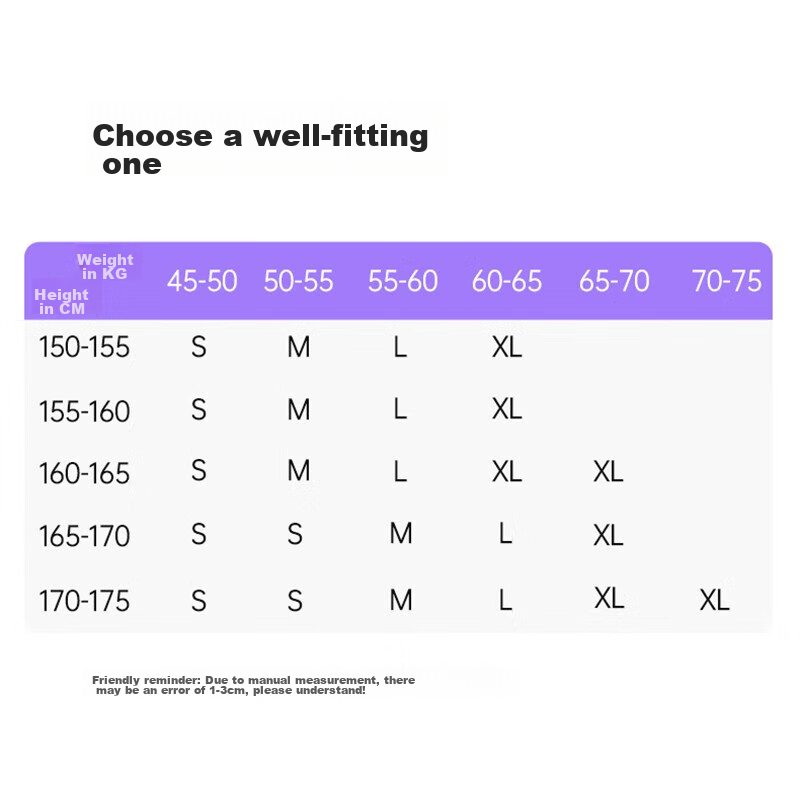Click the 165-170 height row label

[x=84, y=536]
